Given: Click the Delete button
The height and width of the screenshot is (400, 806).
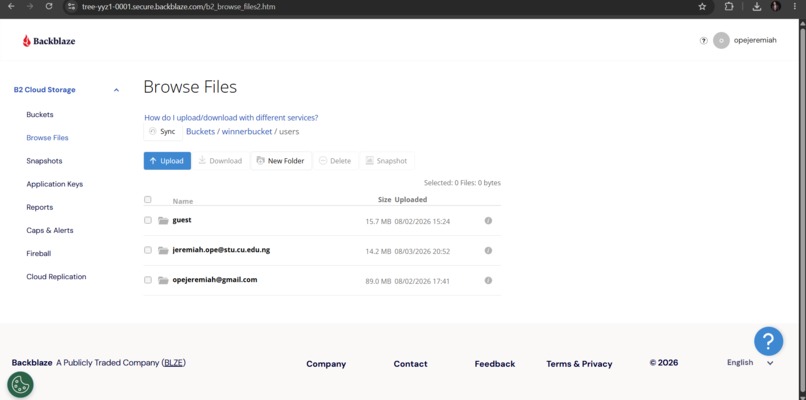Looking at the screenshot, I should 335,161.
